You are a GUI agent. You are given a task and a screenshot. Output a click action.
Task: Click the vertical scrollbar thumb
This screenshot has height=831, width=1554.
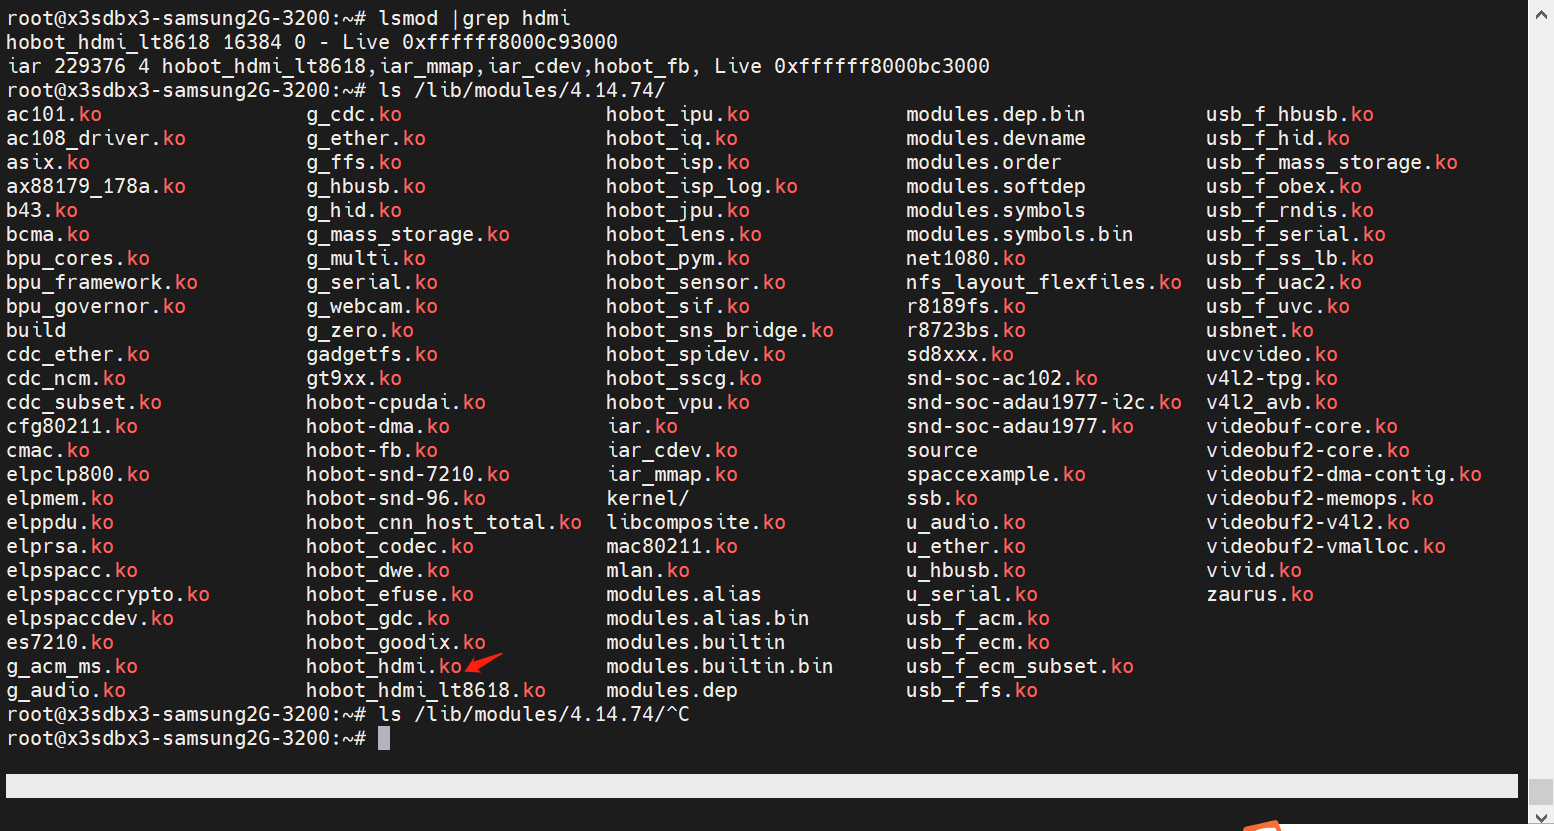pyautogui.click(x=1540, y=790)
